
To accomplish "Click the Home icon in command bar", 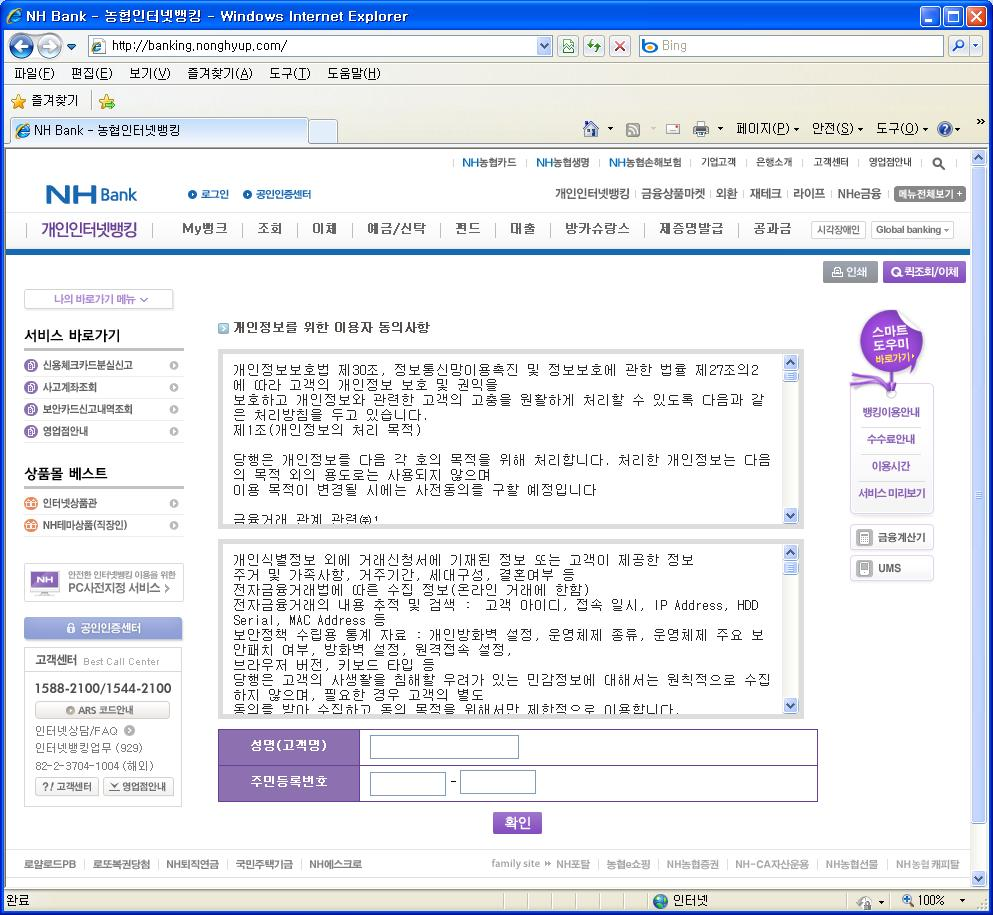I will (x=590, y=129).
